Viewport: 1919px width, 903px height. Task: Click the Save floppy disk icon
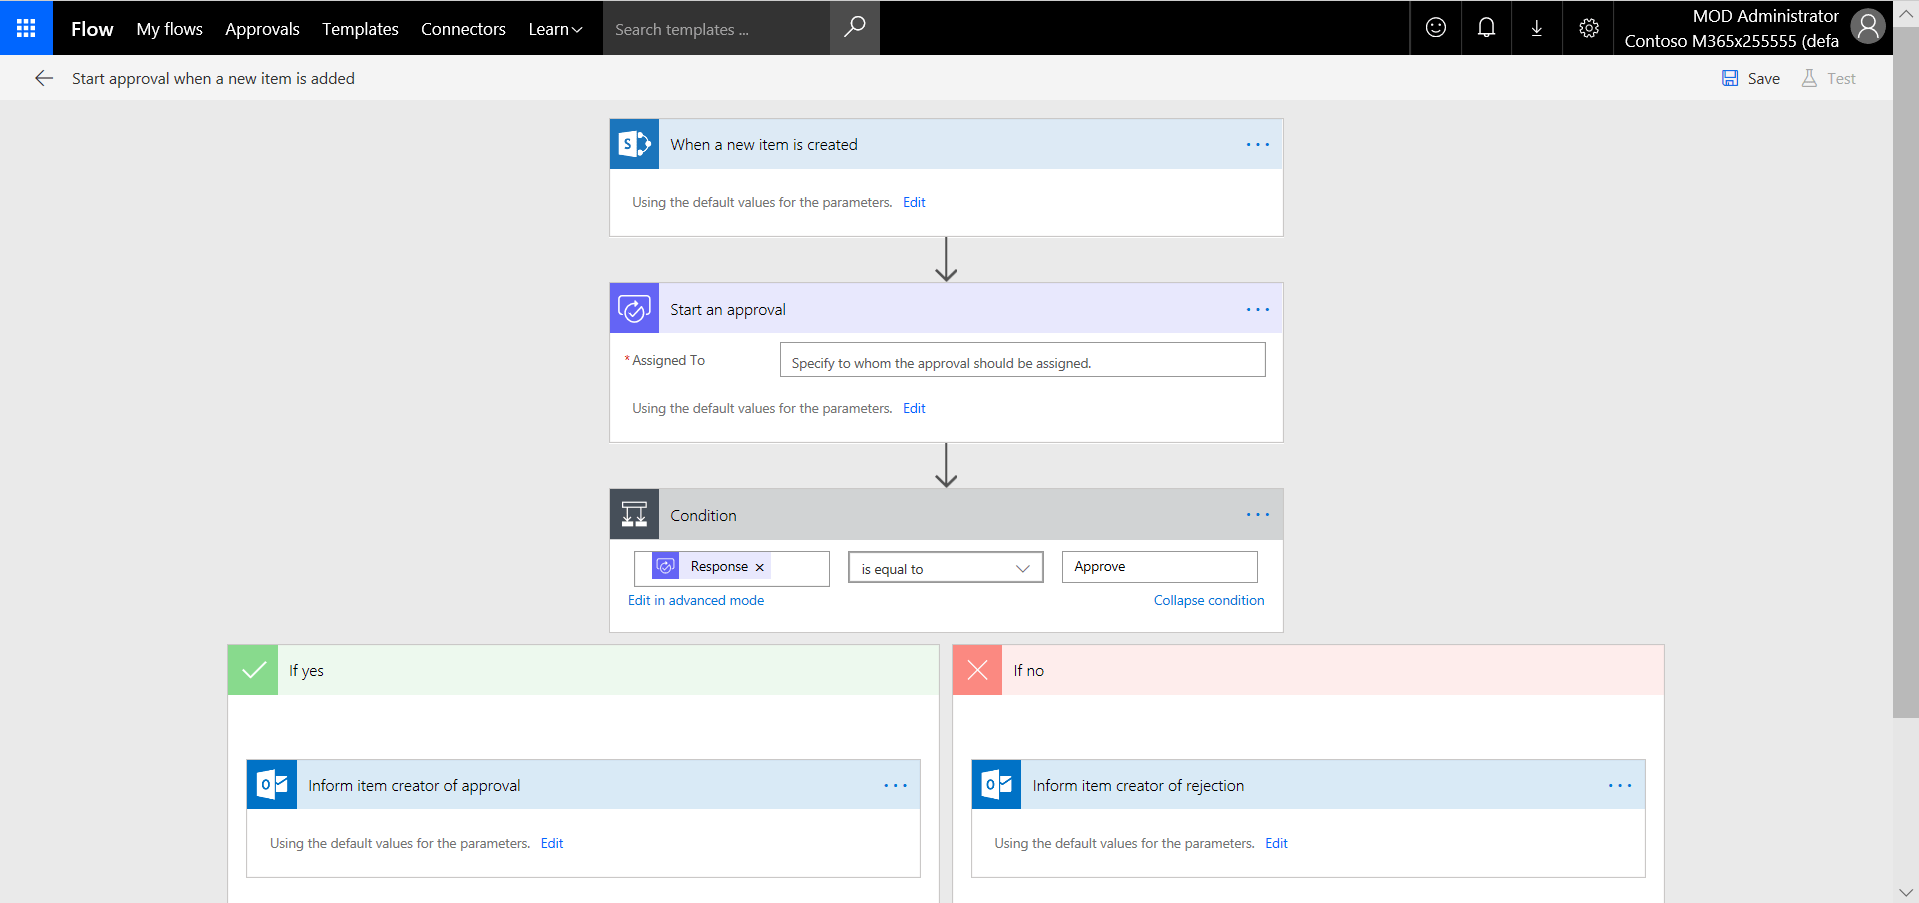[1730, 78]
